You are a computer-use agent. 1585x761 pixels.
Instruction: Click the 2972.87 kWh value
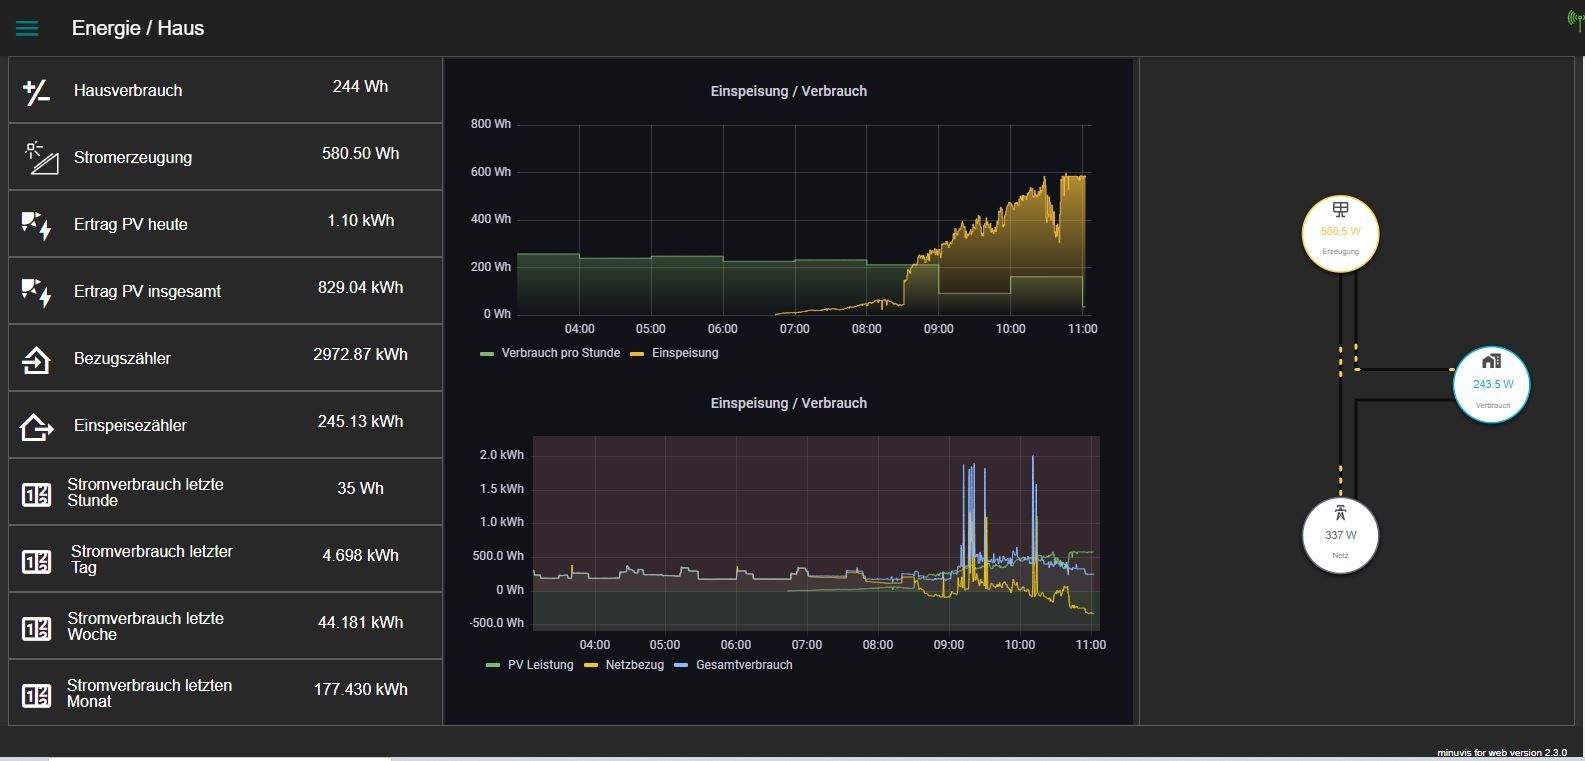click(360, 355)
